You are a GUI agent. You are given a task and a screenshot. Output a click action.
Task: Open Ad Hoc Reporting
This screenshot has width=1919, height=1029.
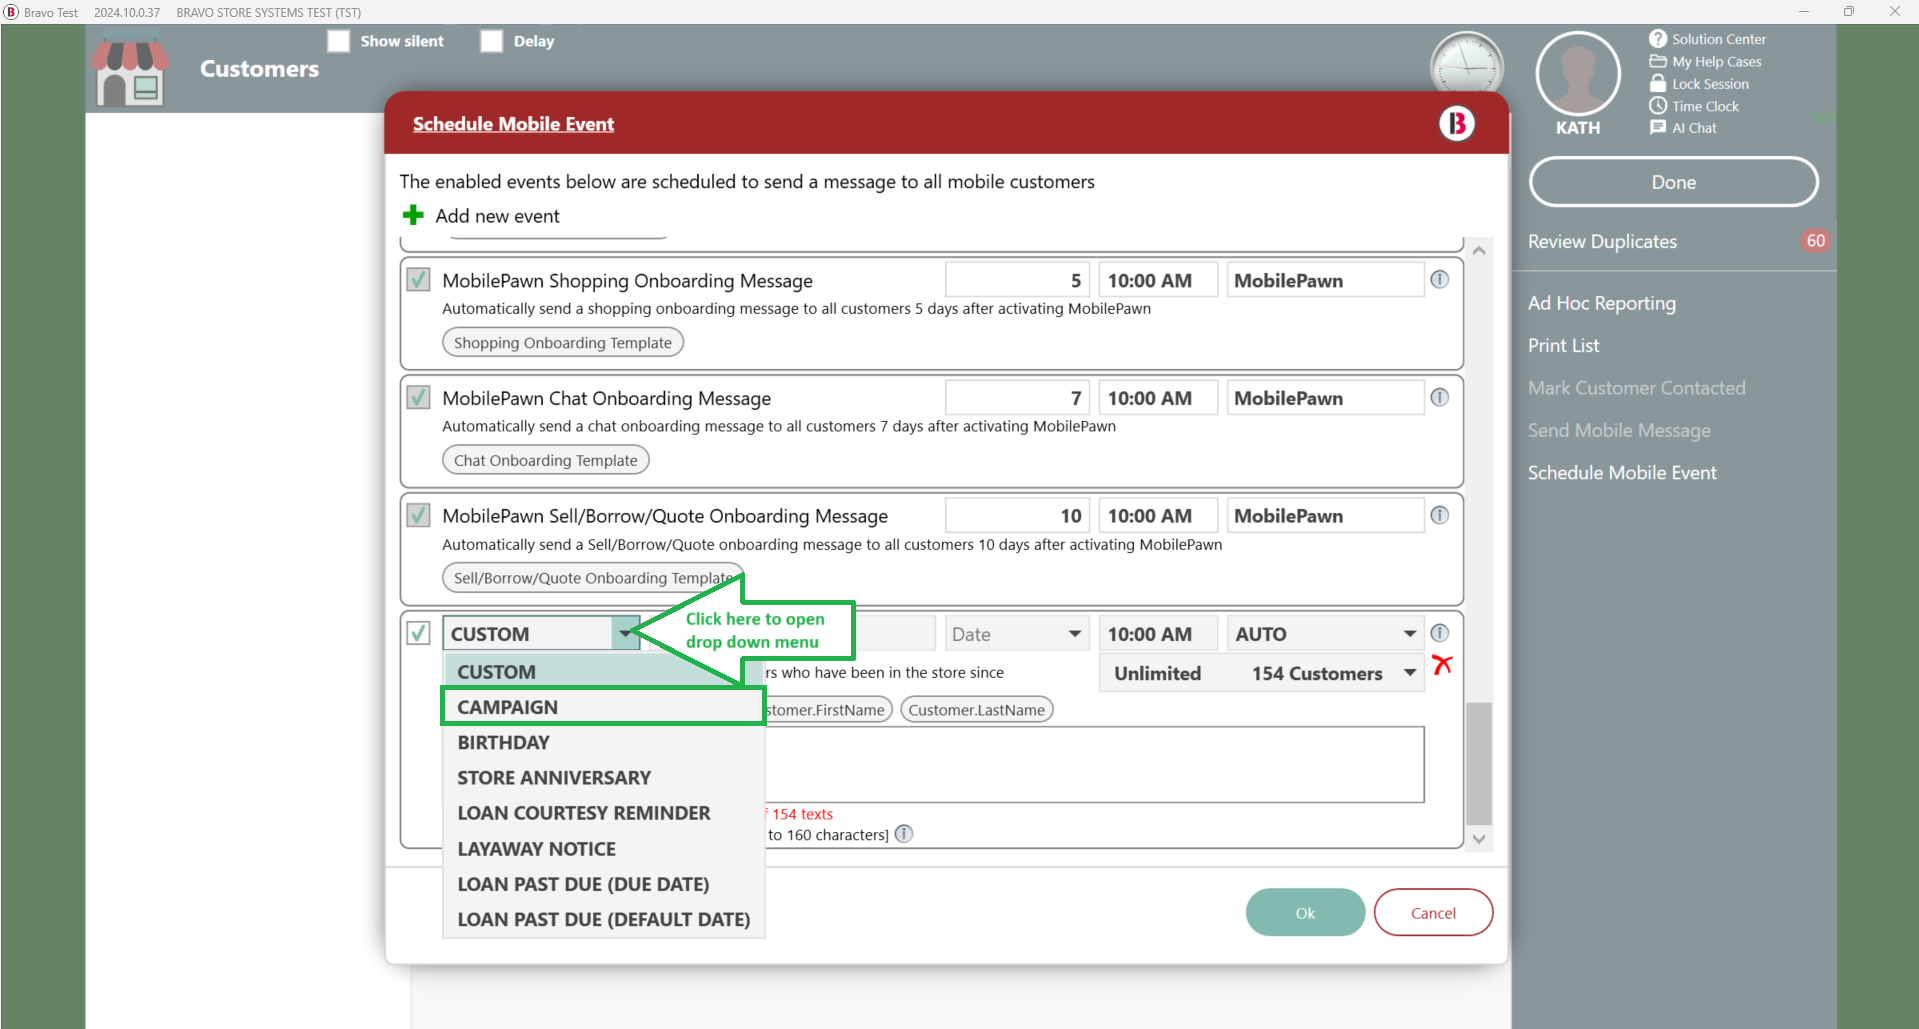[1601, 303]
